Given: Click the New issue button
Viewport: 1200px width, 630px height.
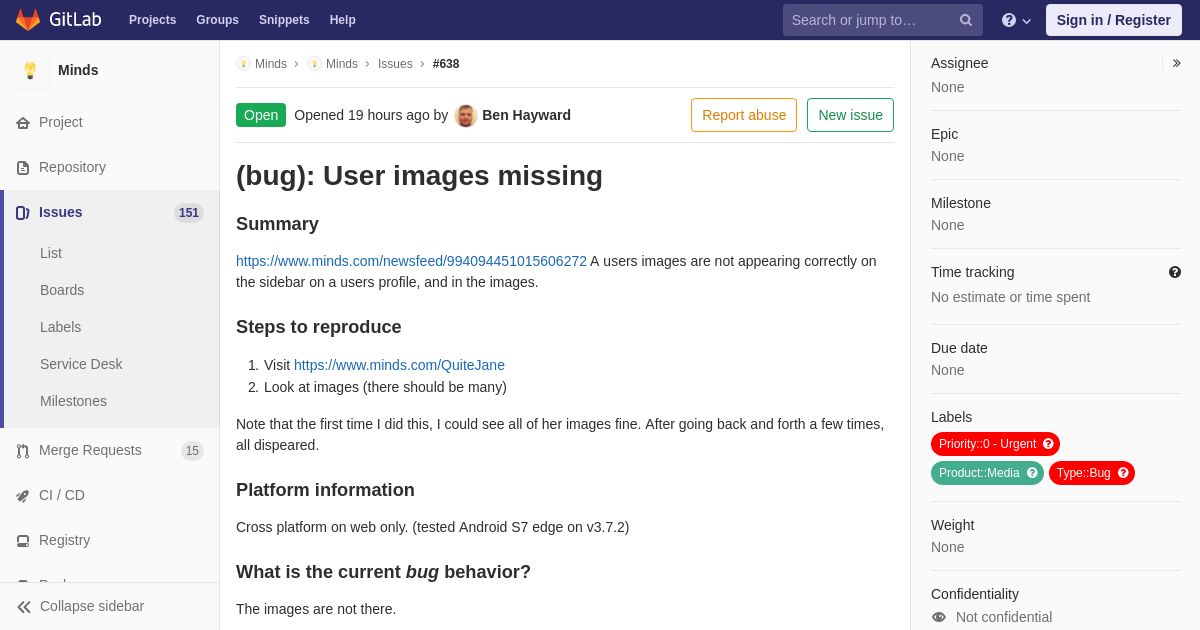Looking at the screenshot, I should pos(850,115).
